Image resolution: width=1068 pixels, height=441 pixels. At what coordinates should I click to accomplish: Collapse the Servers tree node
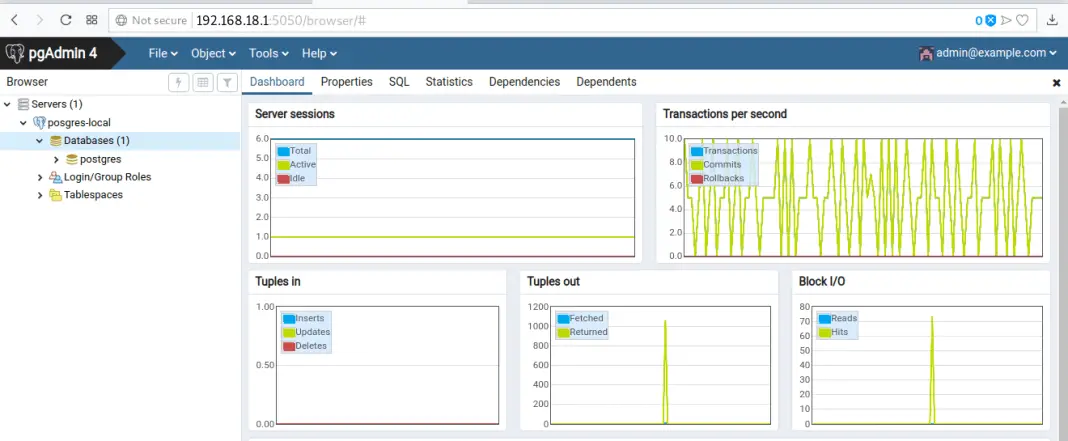click(x=8, y=105)
